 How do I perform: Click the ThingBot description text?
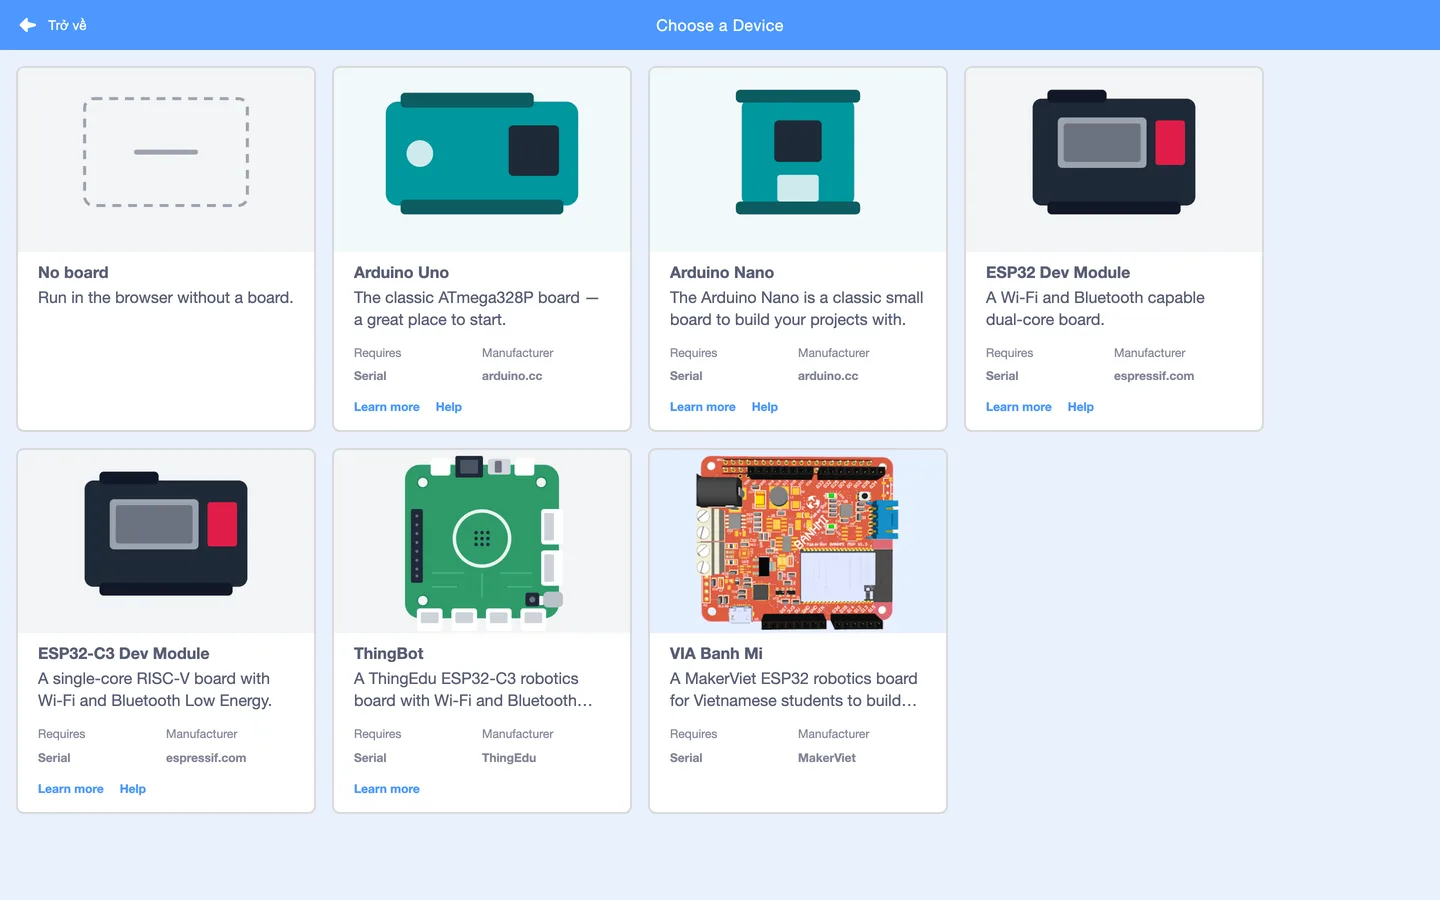473,690
